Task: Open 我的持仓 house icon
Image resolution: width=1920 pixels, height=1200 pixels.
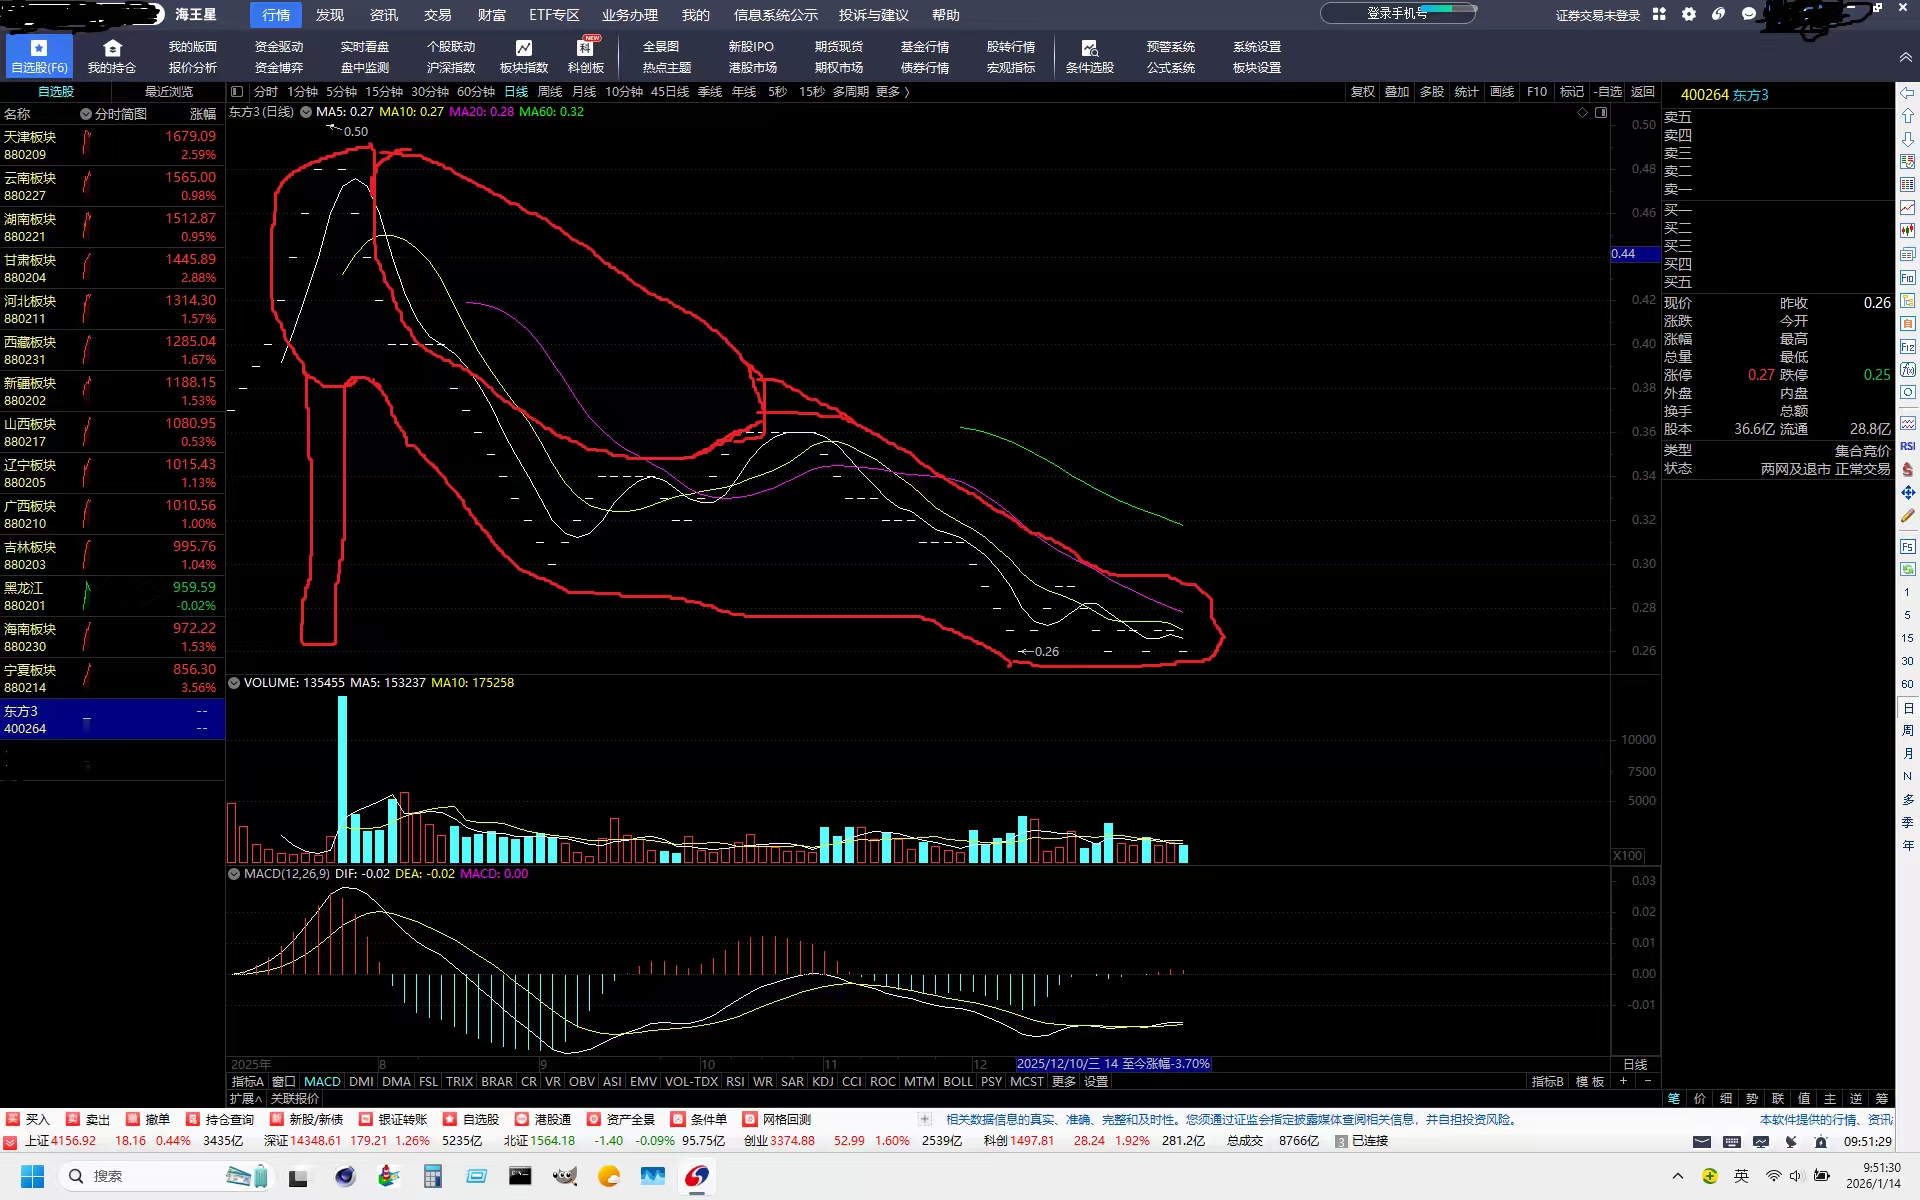Action: pyautogui.click(x=112, y=48)
